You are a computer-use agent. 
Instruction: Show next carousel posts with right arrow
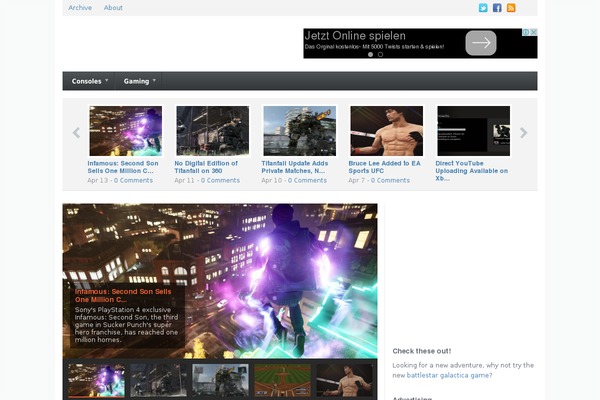[x=523, y=133]
